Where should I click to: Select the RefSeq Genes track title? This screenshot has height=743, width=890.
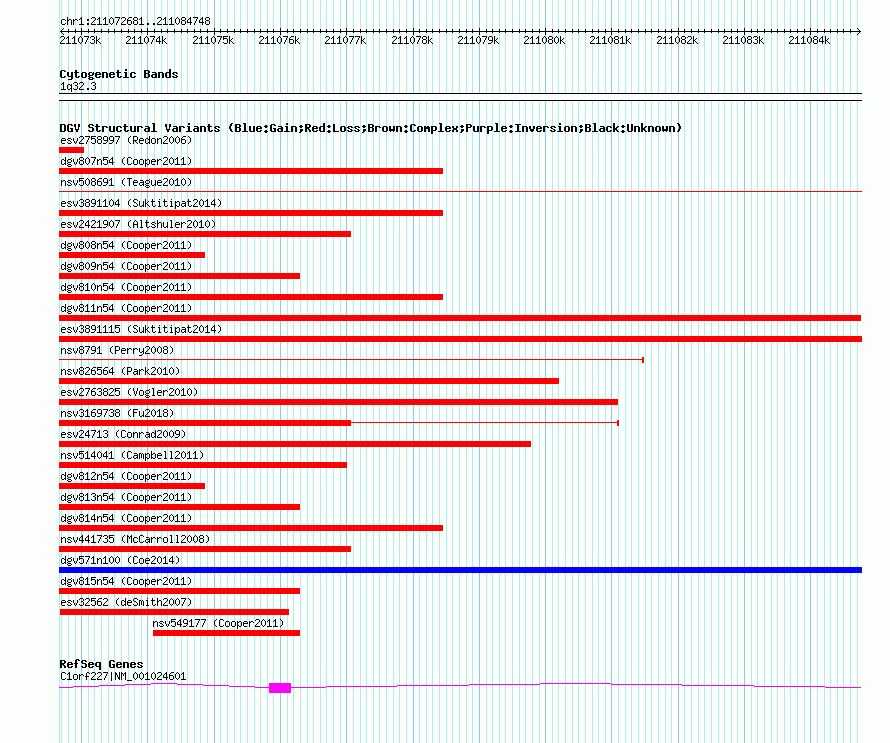pos(101,664)
